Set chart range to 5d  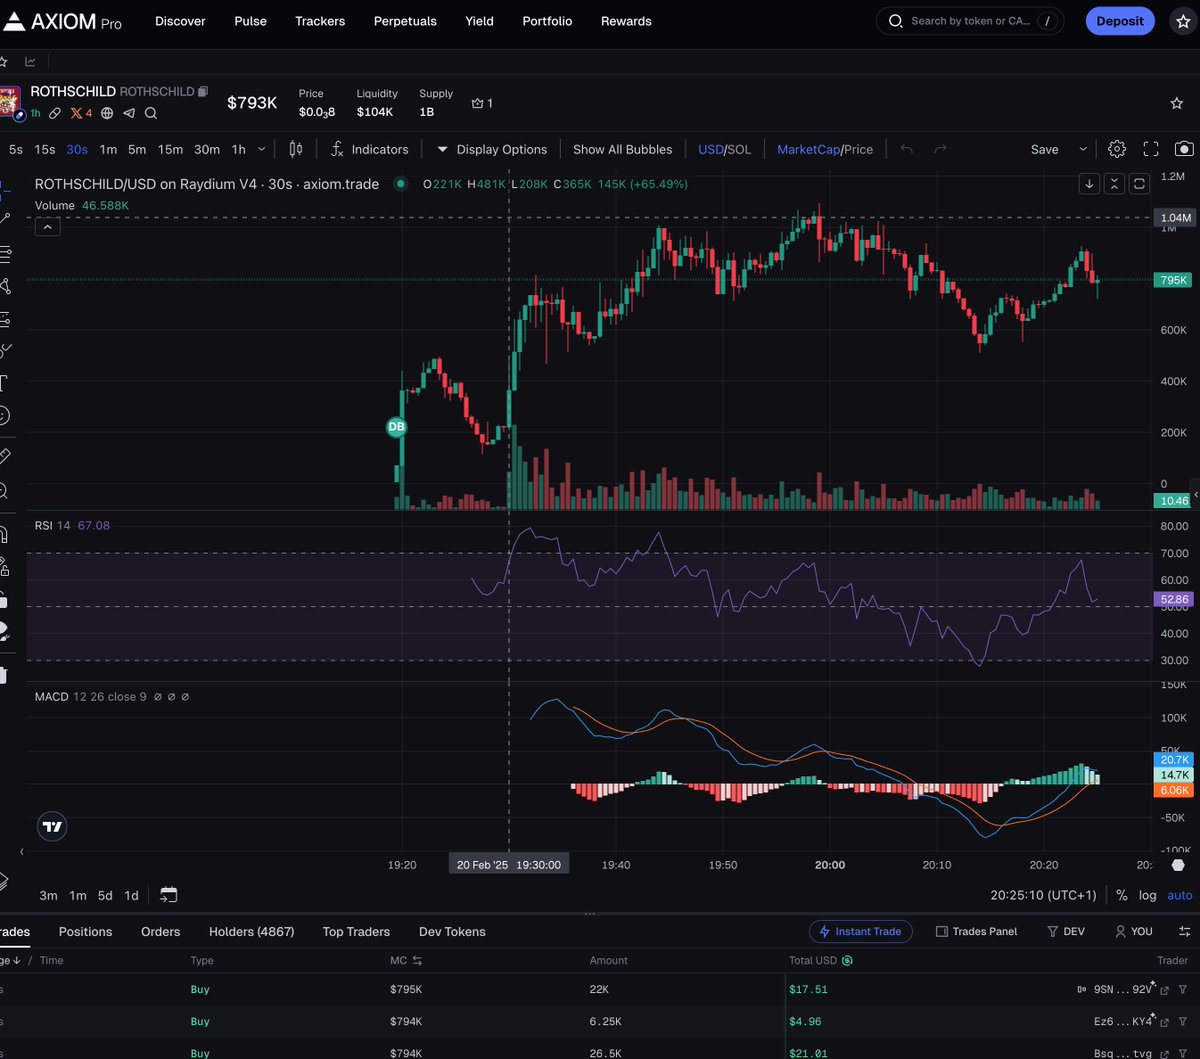(x=105, y=895)
